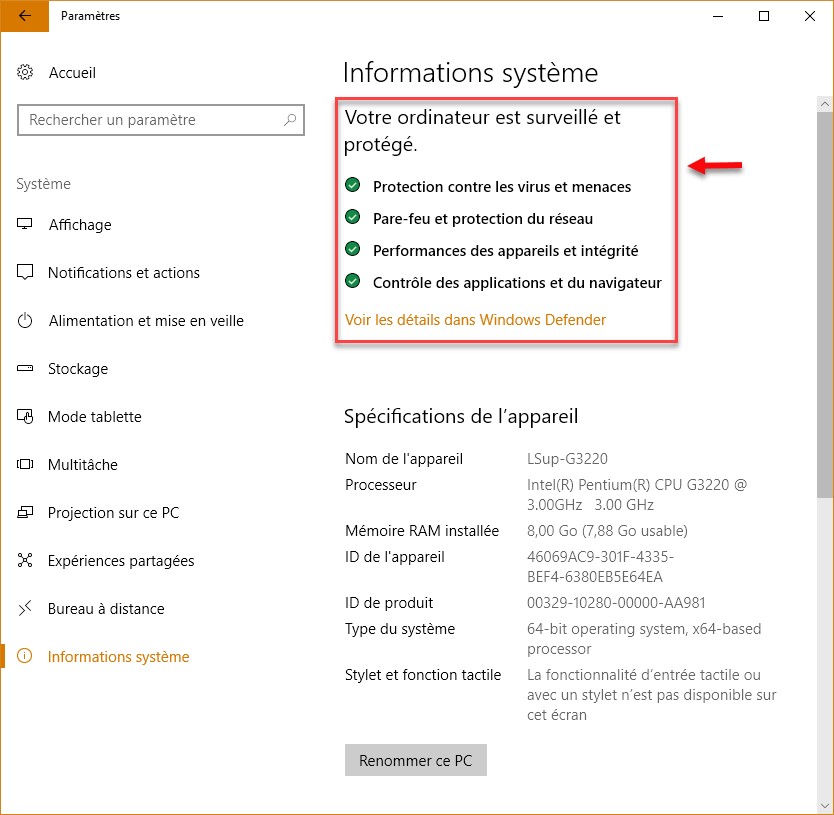Click the Mode tablette icon
The height and width of the screenshot is (815, 834).
(x=26, y=417)
